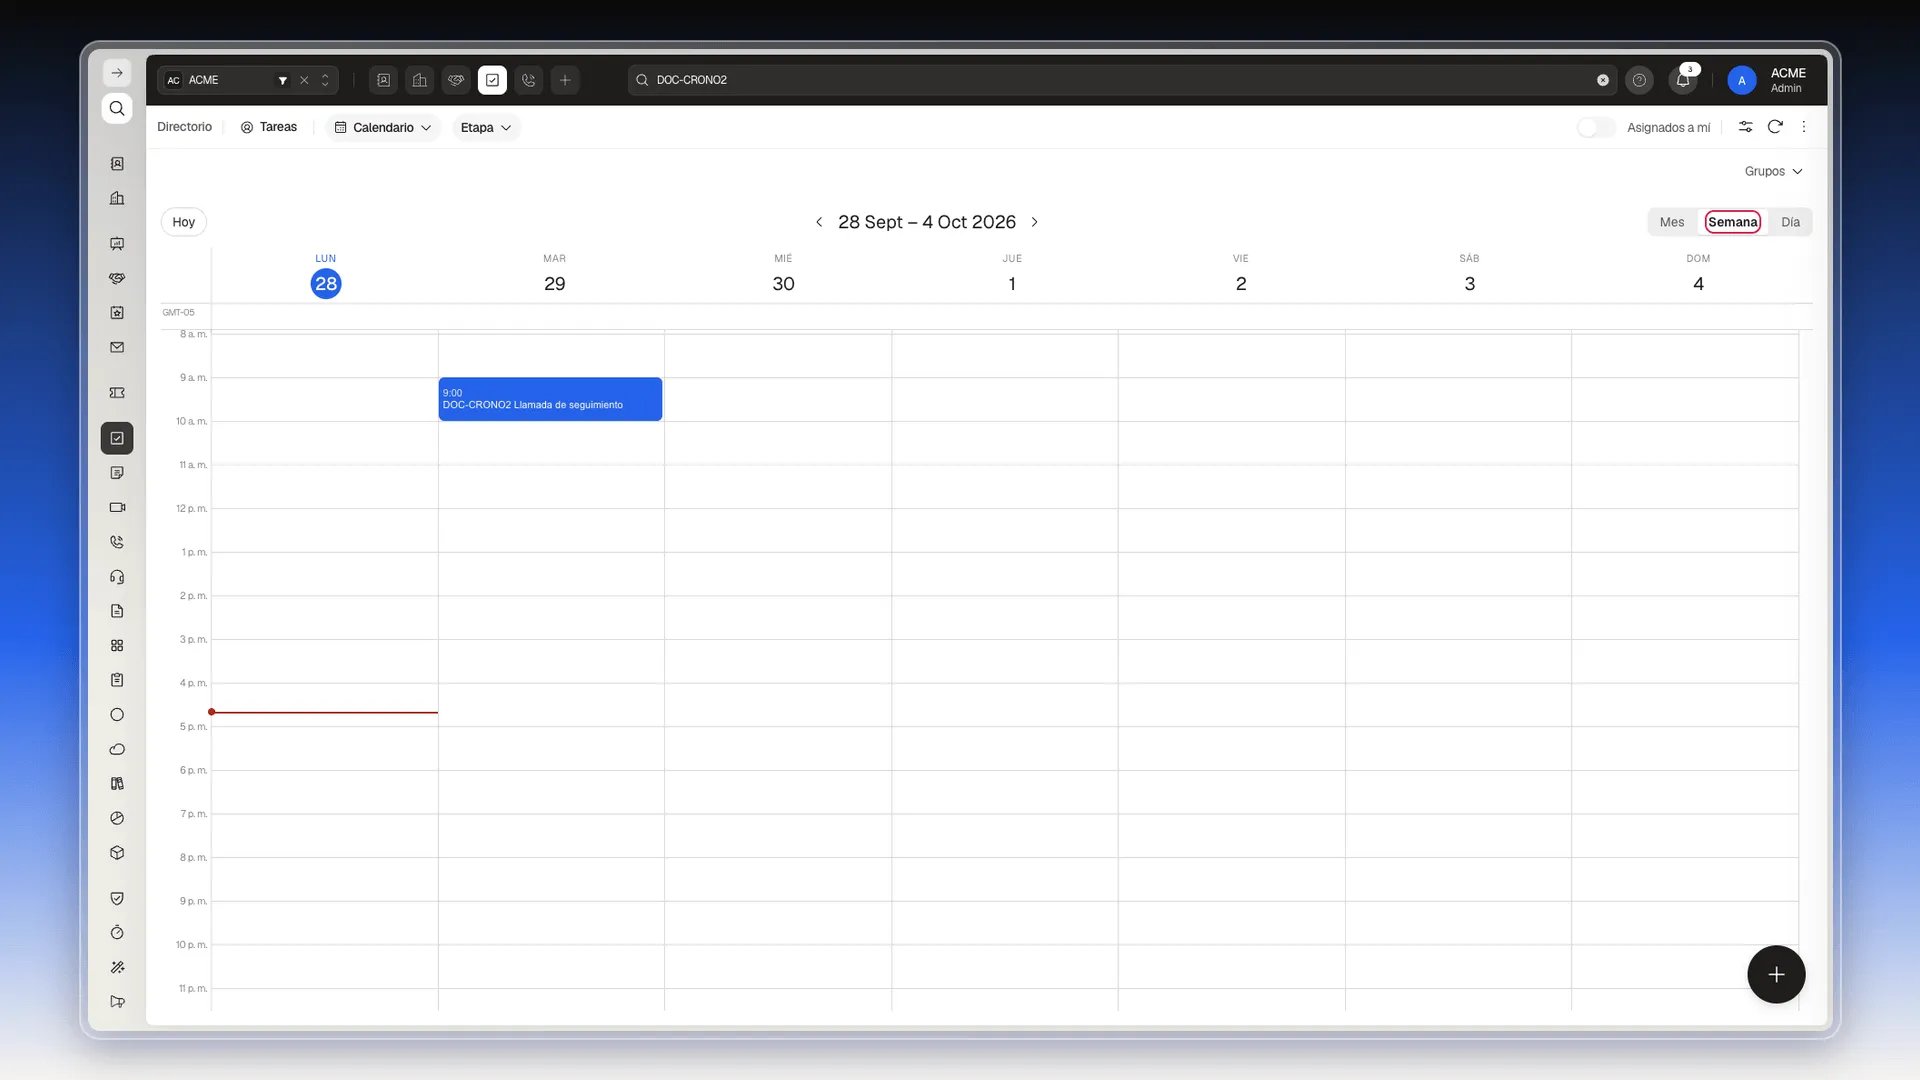Switch to Semana view

click(x=1733, y=222)
